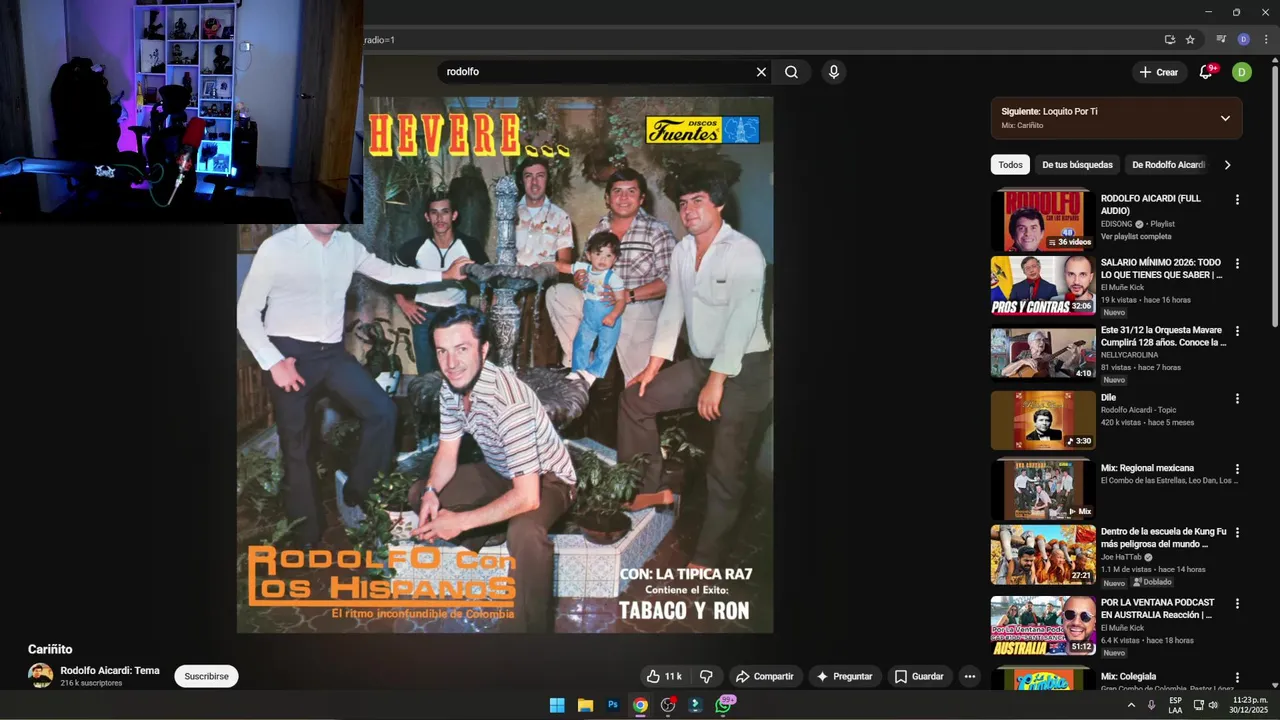The height and width of the screenshot is (720, 1280).
Task: Open WhatsApp from the taskbar
Action: 724,705
